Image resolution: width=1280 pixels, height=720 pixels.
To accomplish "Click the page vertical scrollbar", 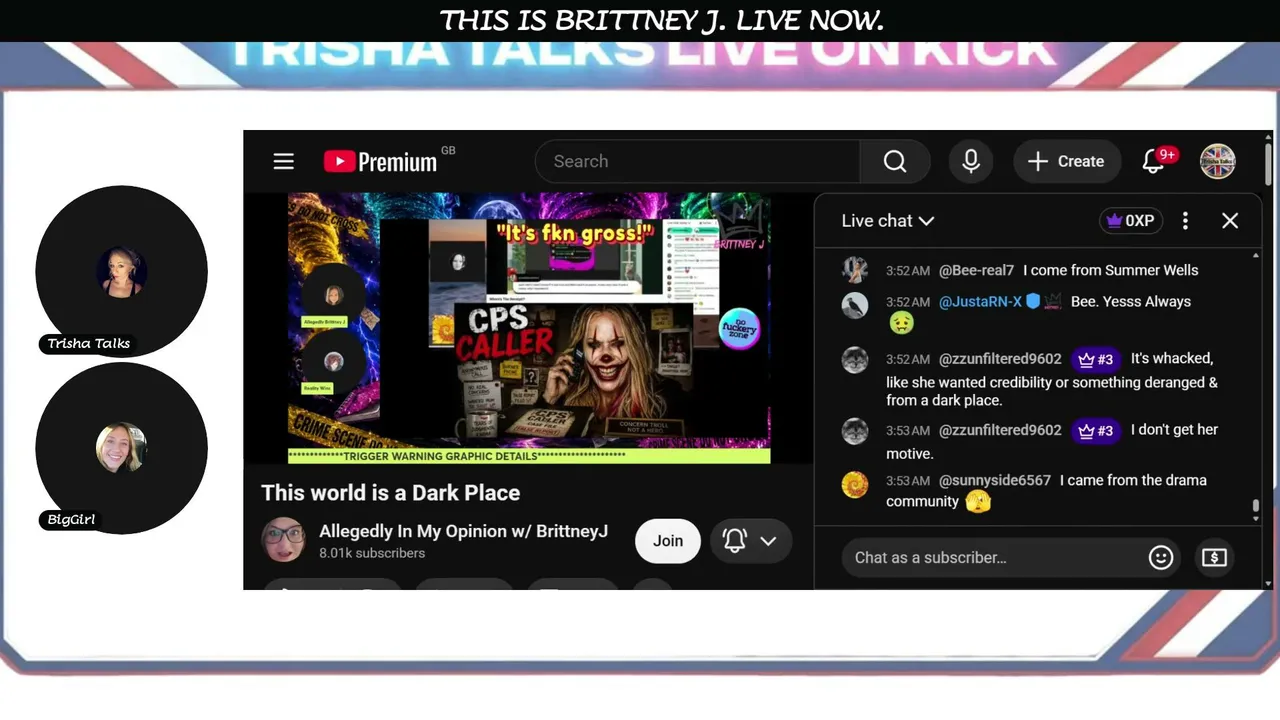I will (1268, 165).
